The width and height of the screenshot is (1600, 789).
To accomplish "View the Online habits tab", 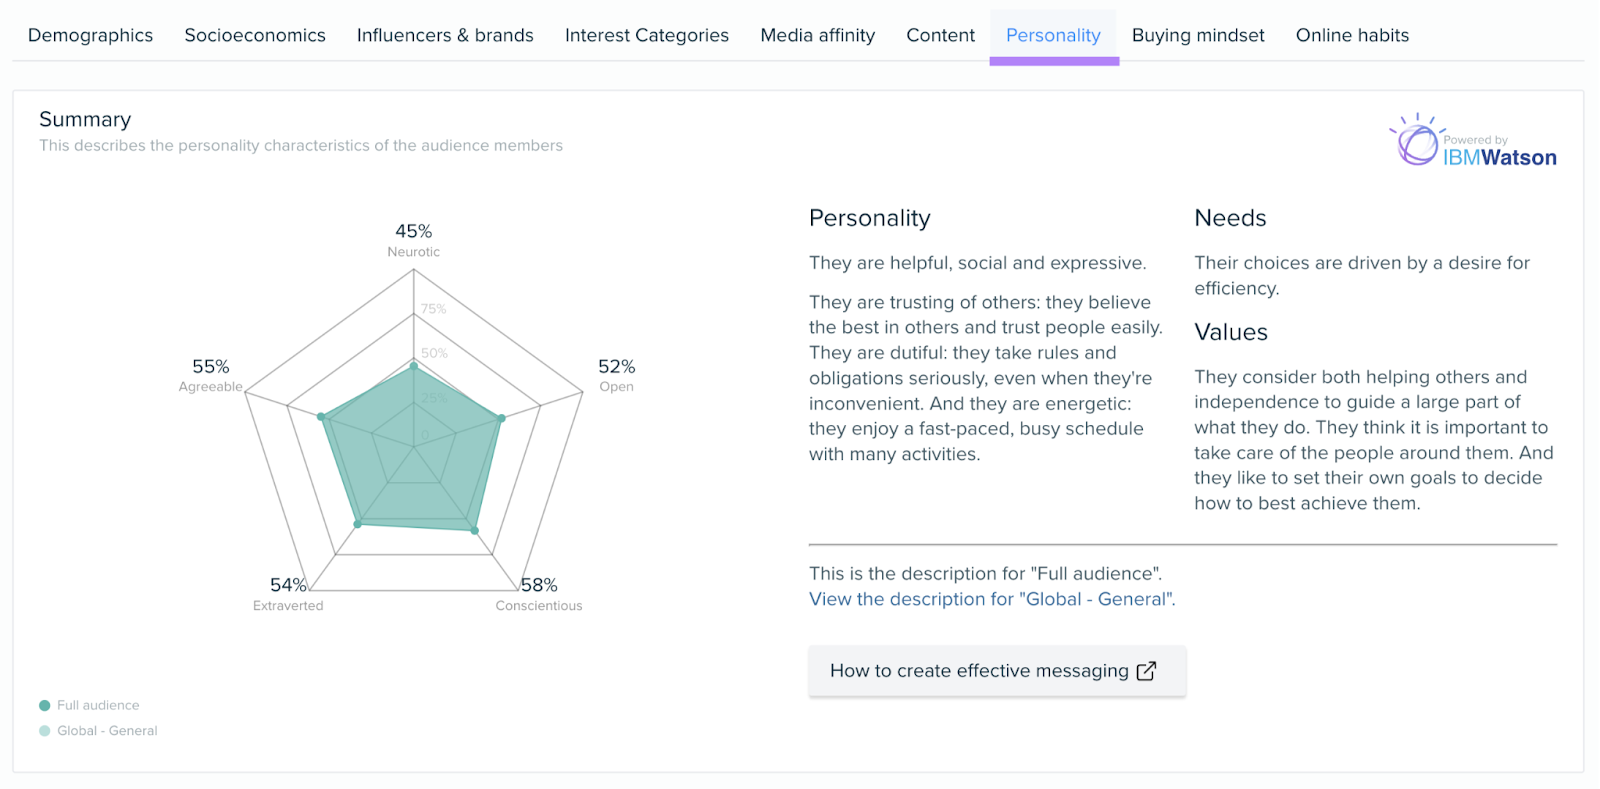I will tap(1351, 35).
